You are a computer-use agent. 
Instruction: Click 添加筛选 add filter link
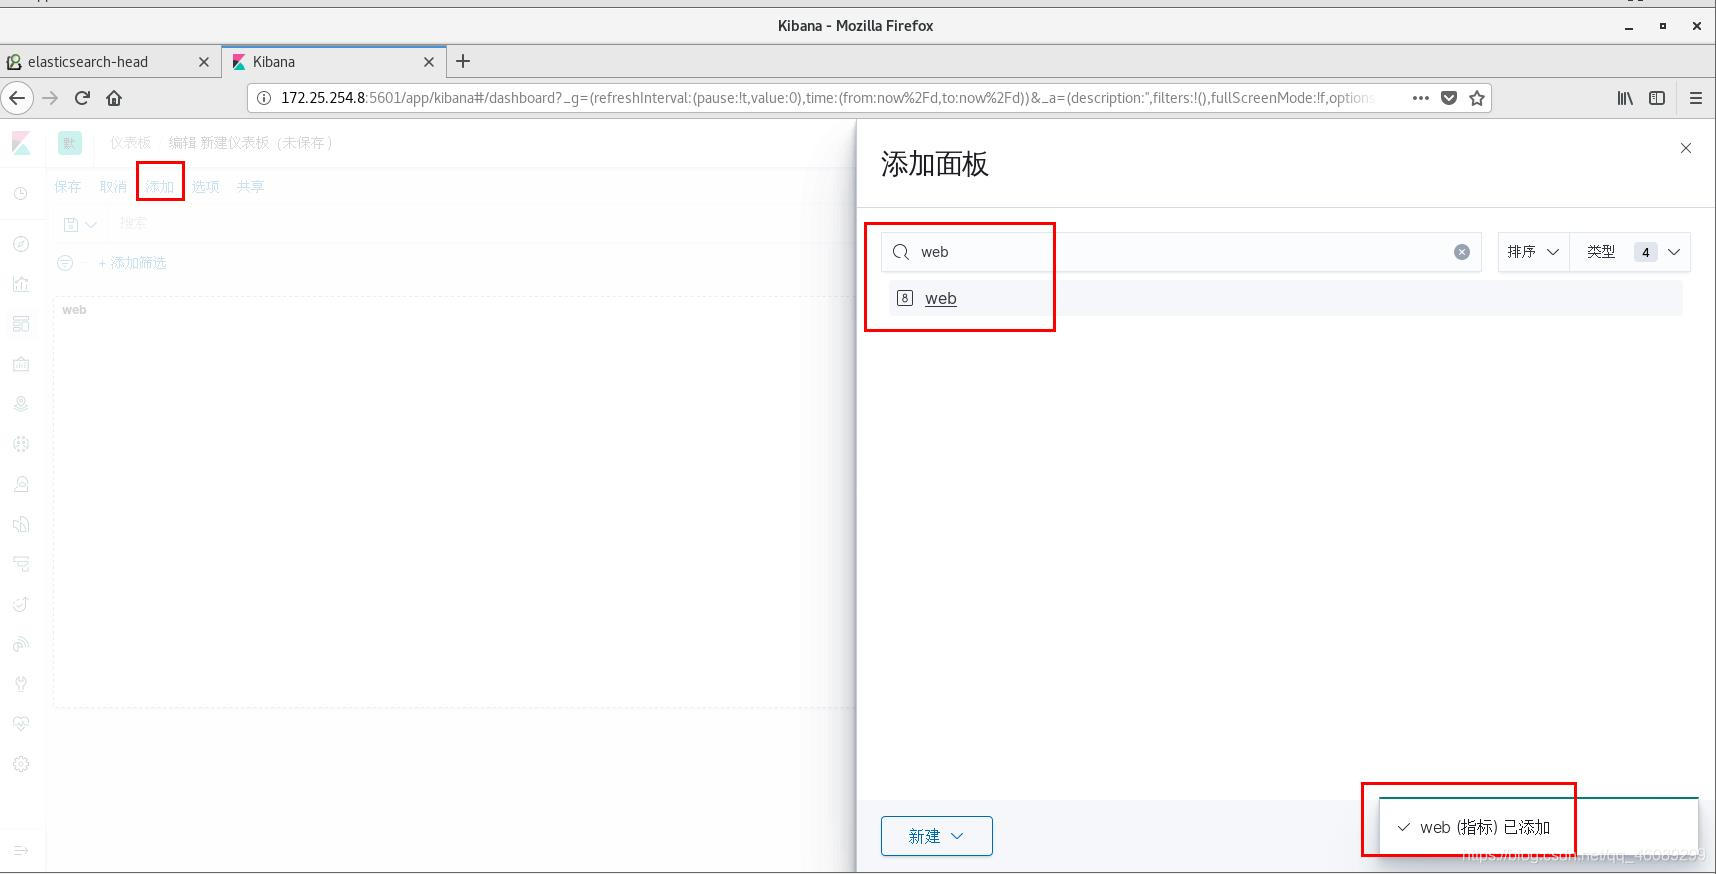pyautogui.click(x=132, y=263)
